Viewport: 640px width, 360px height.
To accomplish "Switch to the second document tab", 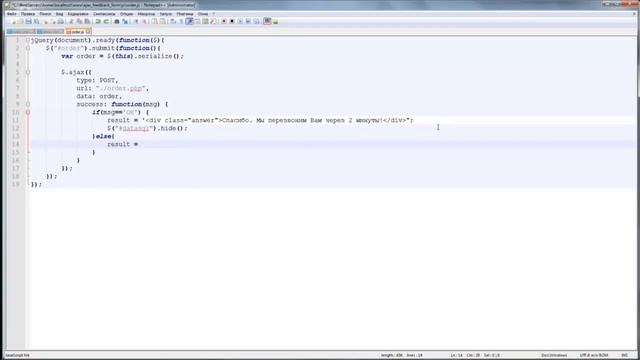I will click(51, 31).
